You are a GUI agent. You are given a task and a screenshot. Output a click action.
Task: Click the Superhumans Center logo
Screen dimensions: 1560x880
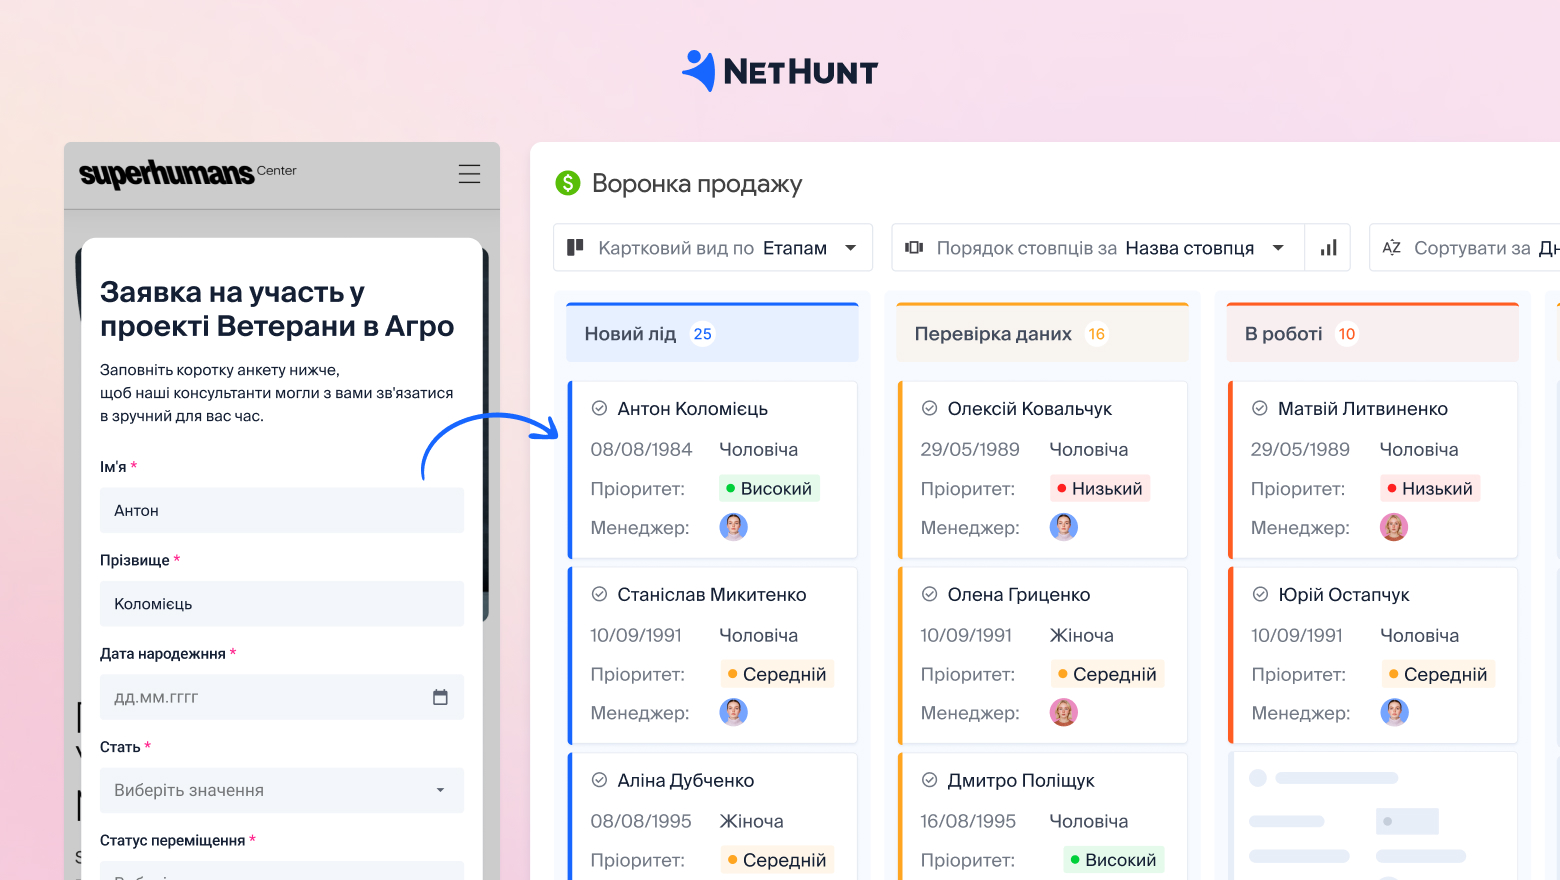pyautogui.click(x=188, y=174)
